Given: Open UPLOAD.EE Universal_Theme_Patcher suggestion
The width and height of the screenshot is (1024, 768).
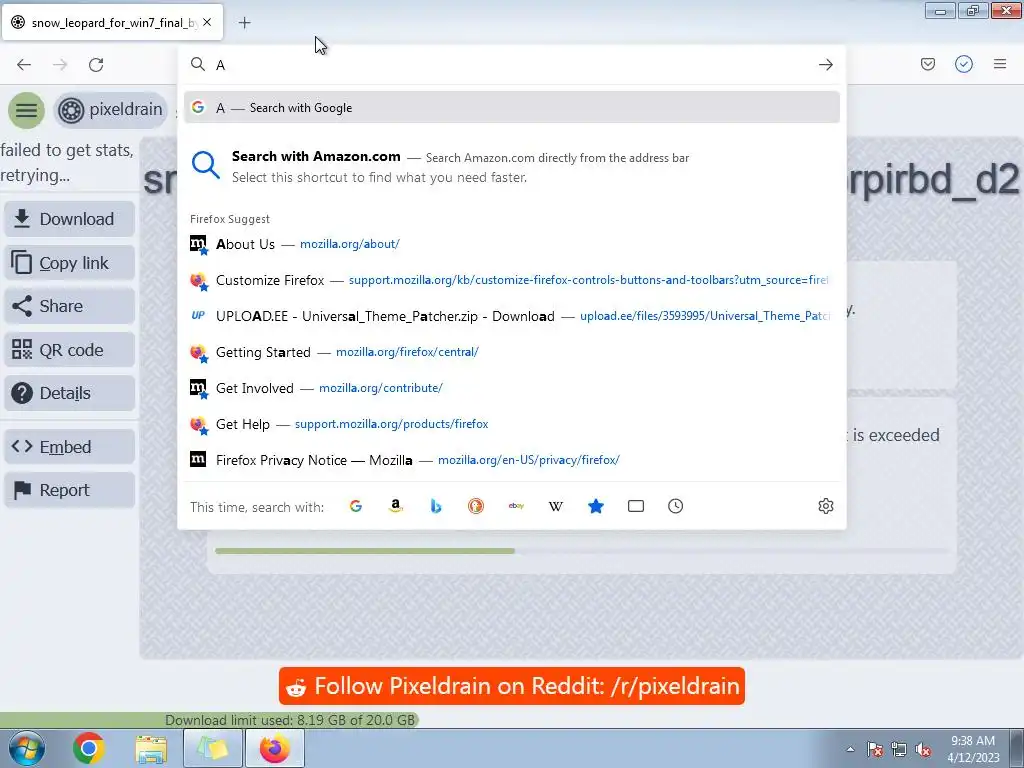Looking at the screenshot, I should pyautogui.click(x=512, y=316).
